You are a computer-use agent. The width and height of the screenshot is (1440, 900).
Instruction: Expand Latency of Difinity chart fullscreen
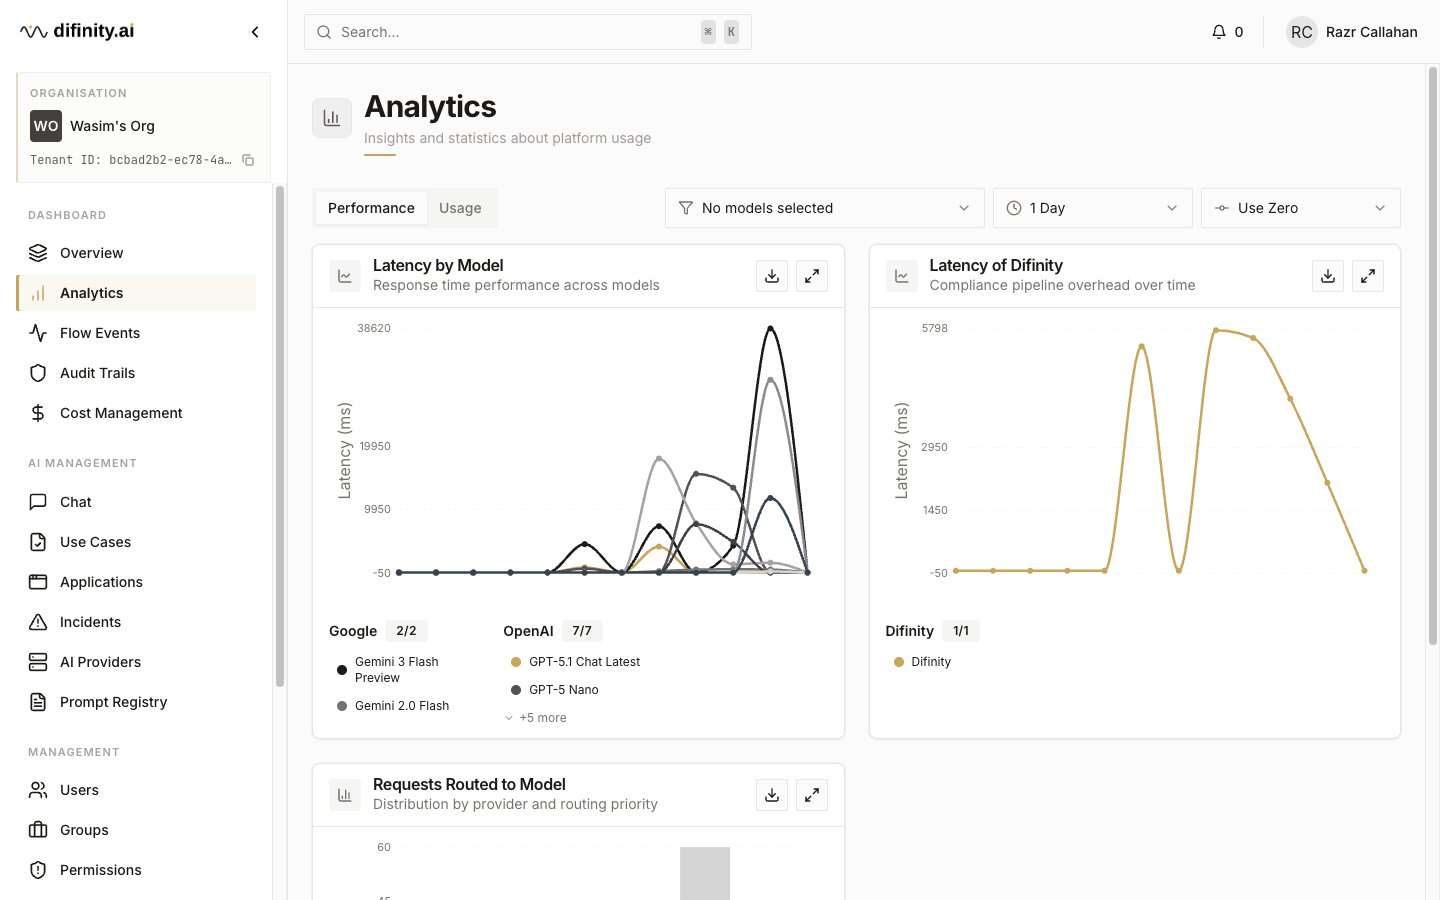[x=1368, y=276]
